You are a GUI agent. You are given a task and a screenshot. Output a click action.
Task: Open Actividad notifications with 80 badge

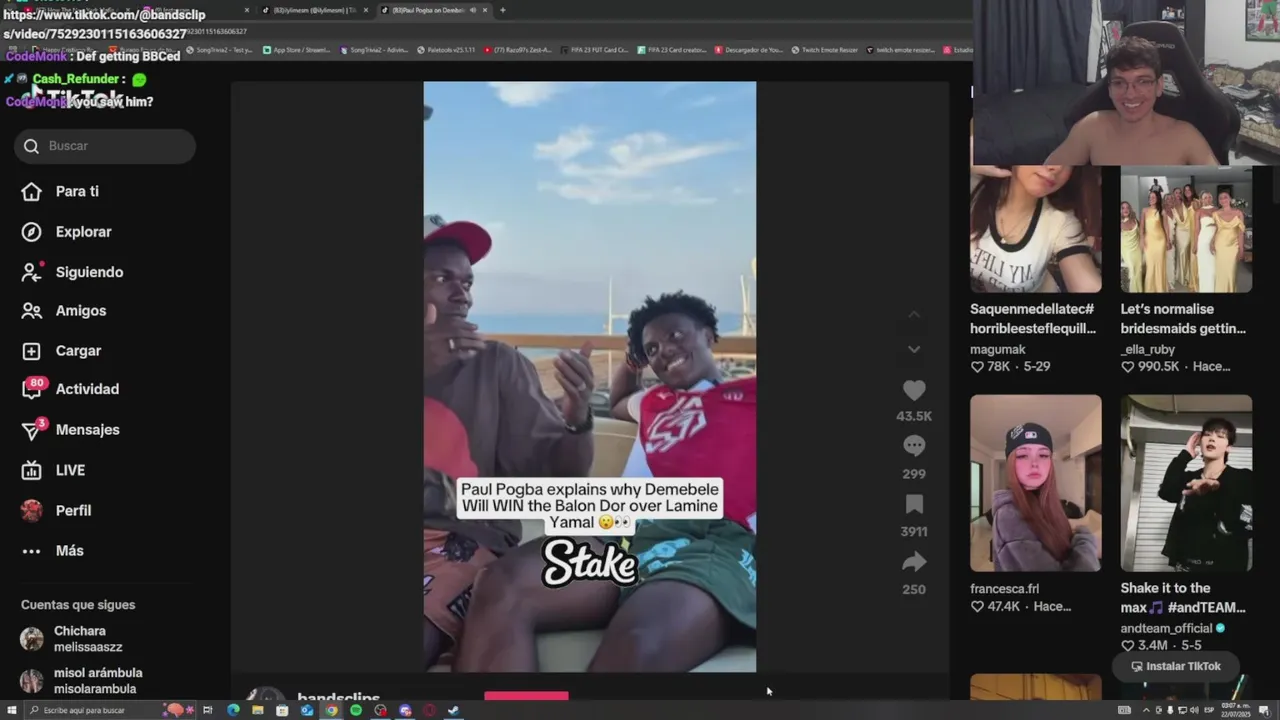coord(70,389)
